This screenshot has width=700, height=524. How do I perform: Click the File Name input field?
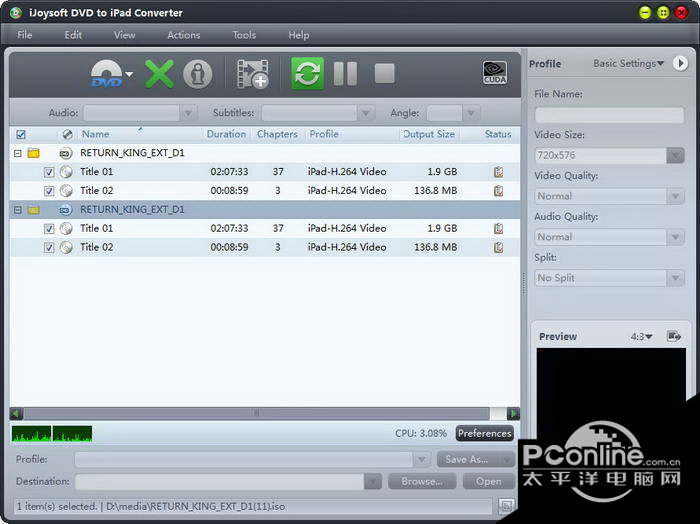(609, 115)
